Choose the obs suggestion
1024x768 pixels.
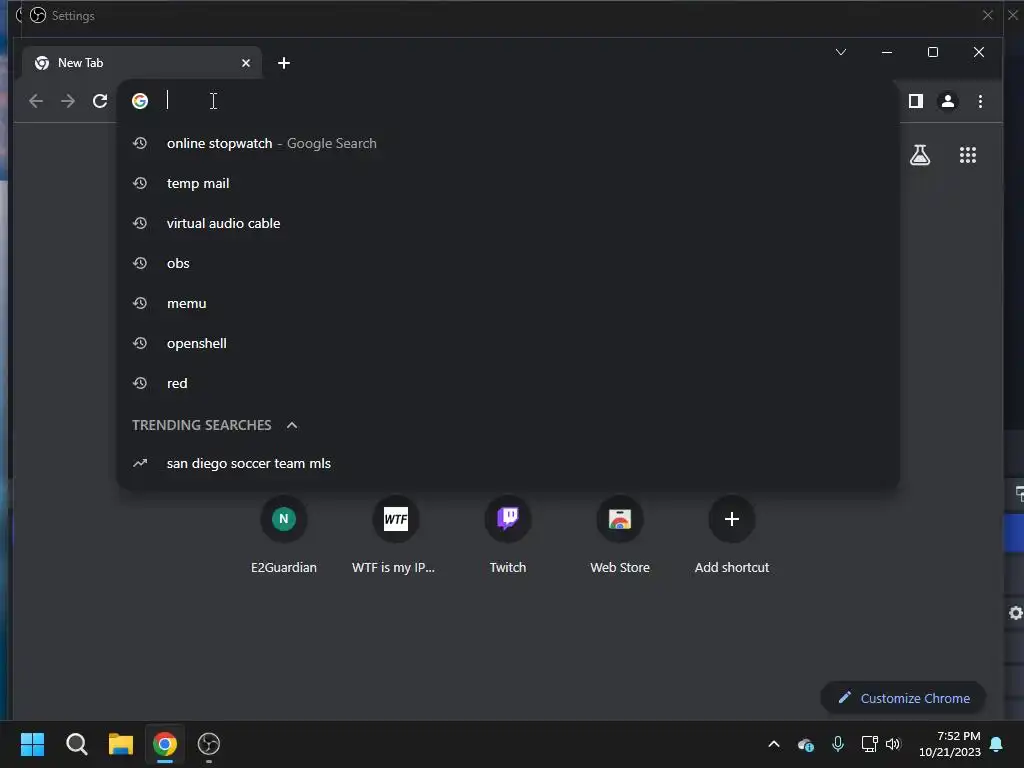(508, 263)
